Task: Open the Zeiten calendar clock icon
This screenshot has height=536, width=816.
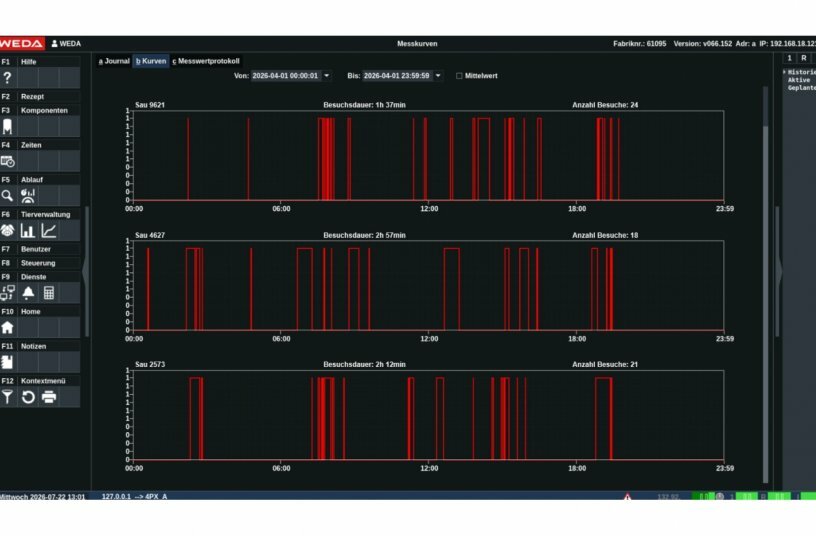Action: (x=7, y=161)
